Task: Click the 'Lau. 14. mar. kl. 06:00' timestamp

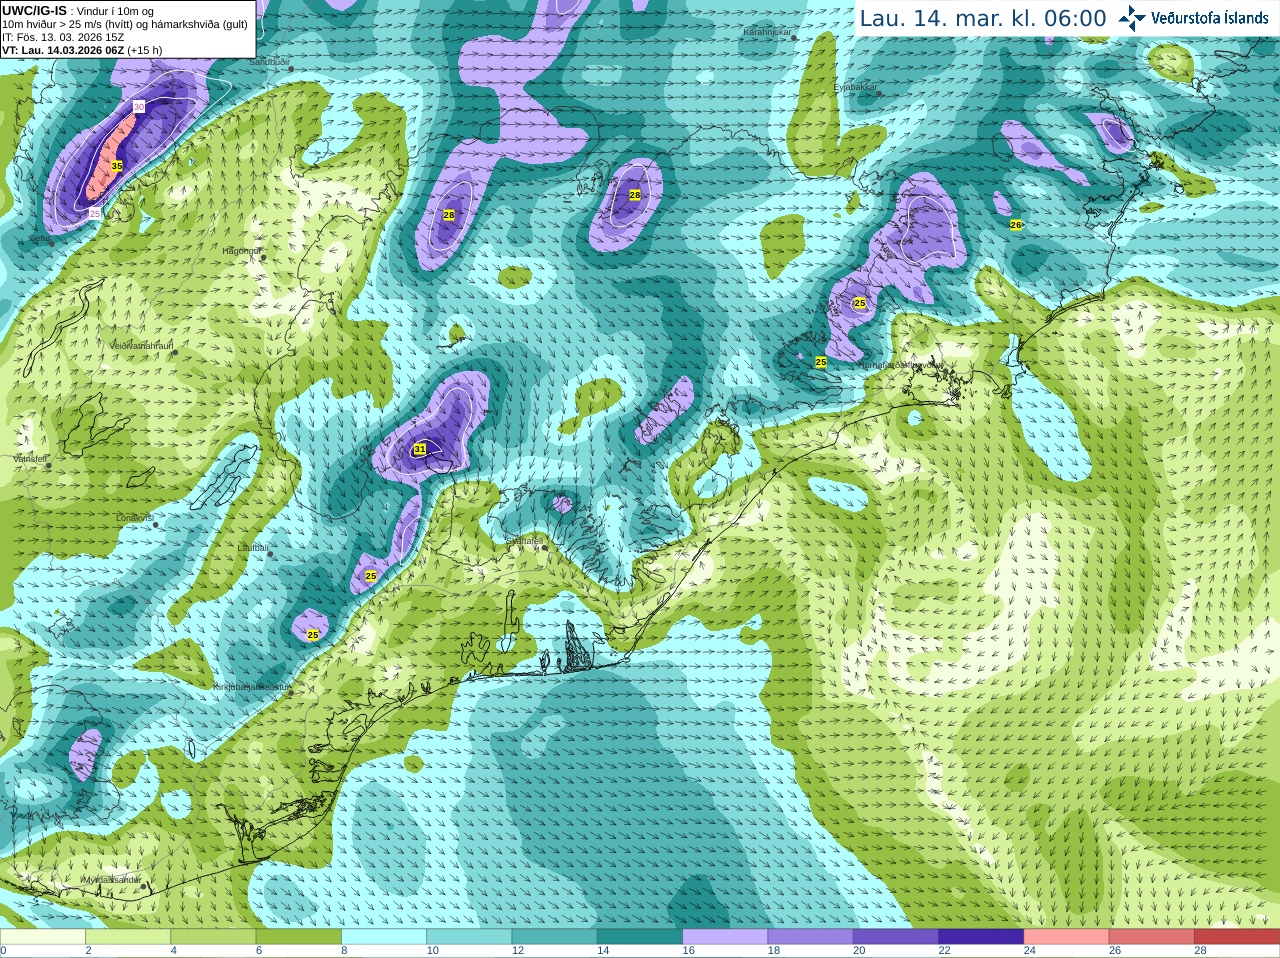Action: (x=983, y=19)
